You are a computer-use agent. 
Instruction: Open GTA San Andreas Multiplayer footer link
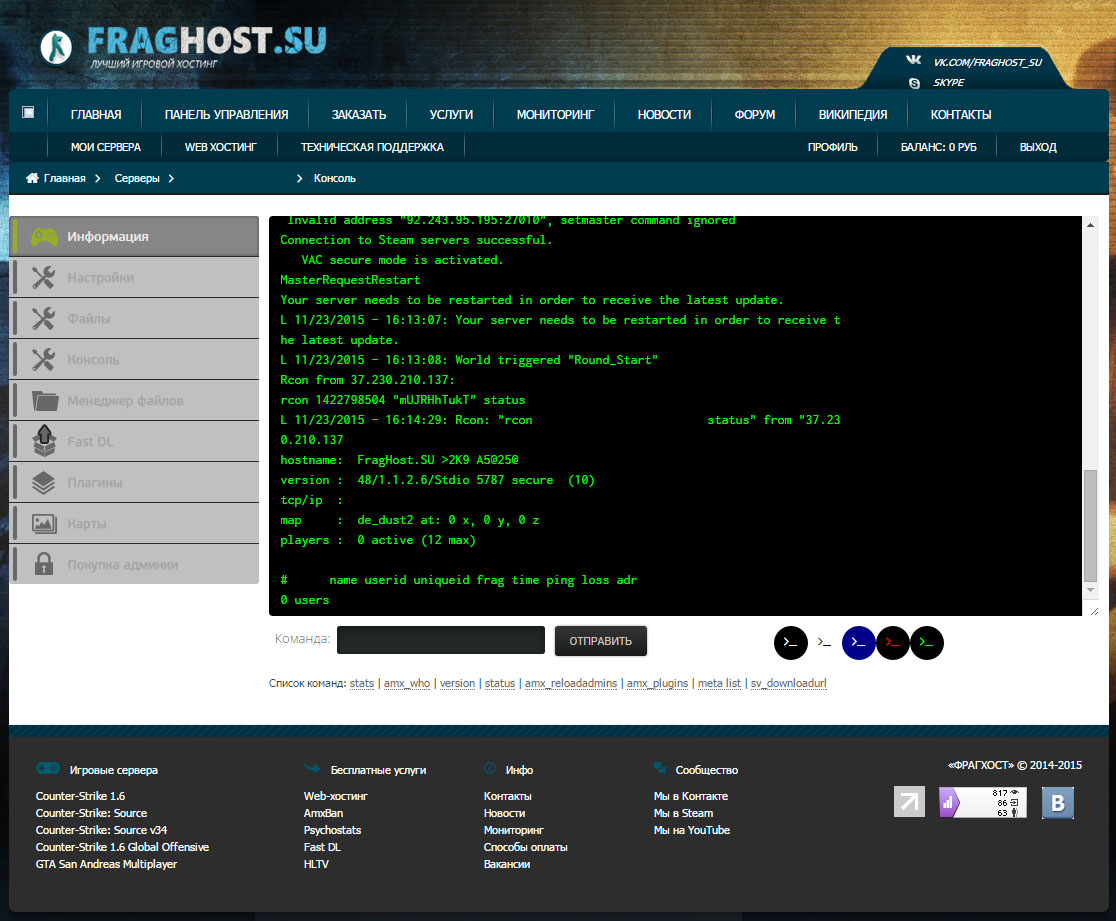pyautogui.click(x=106, y=864)
